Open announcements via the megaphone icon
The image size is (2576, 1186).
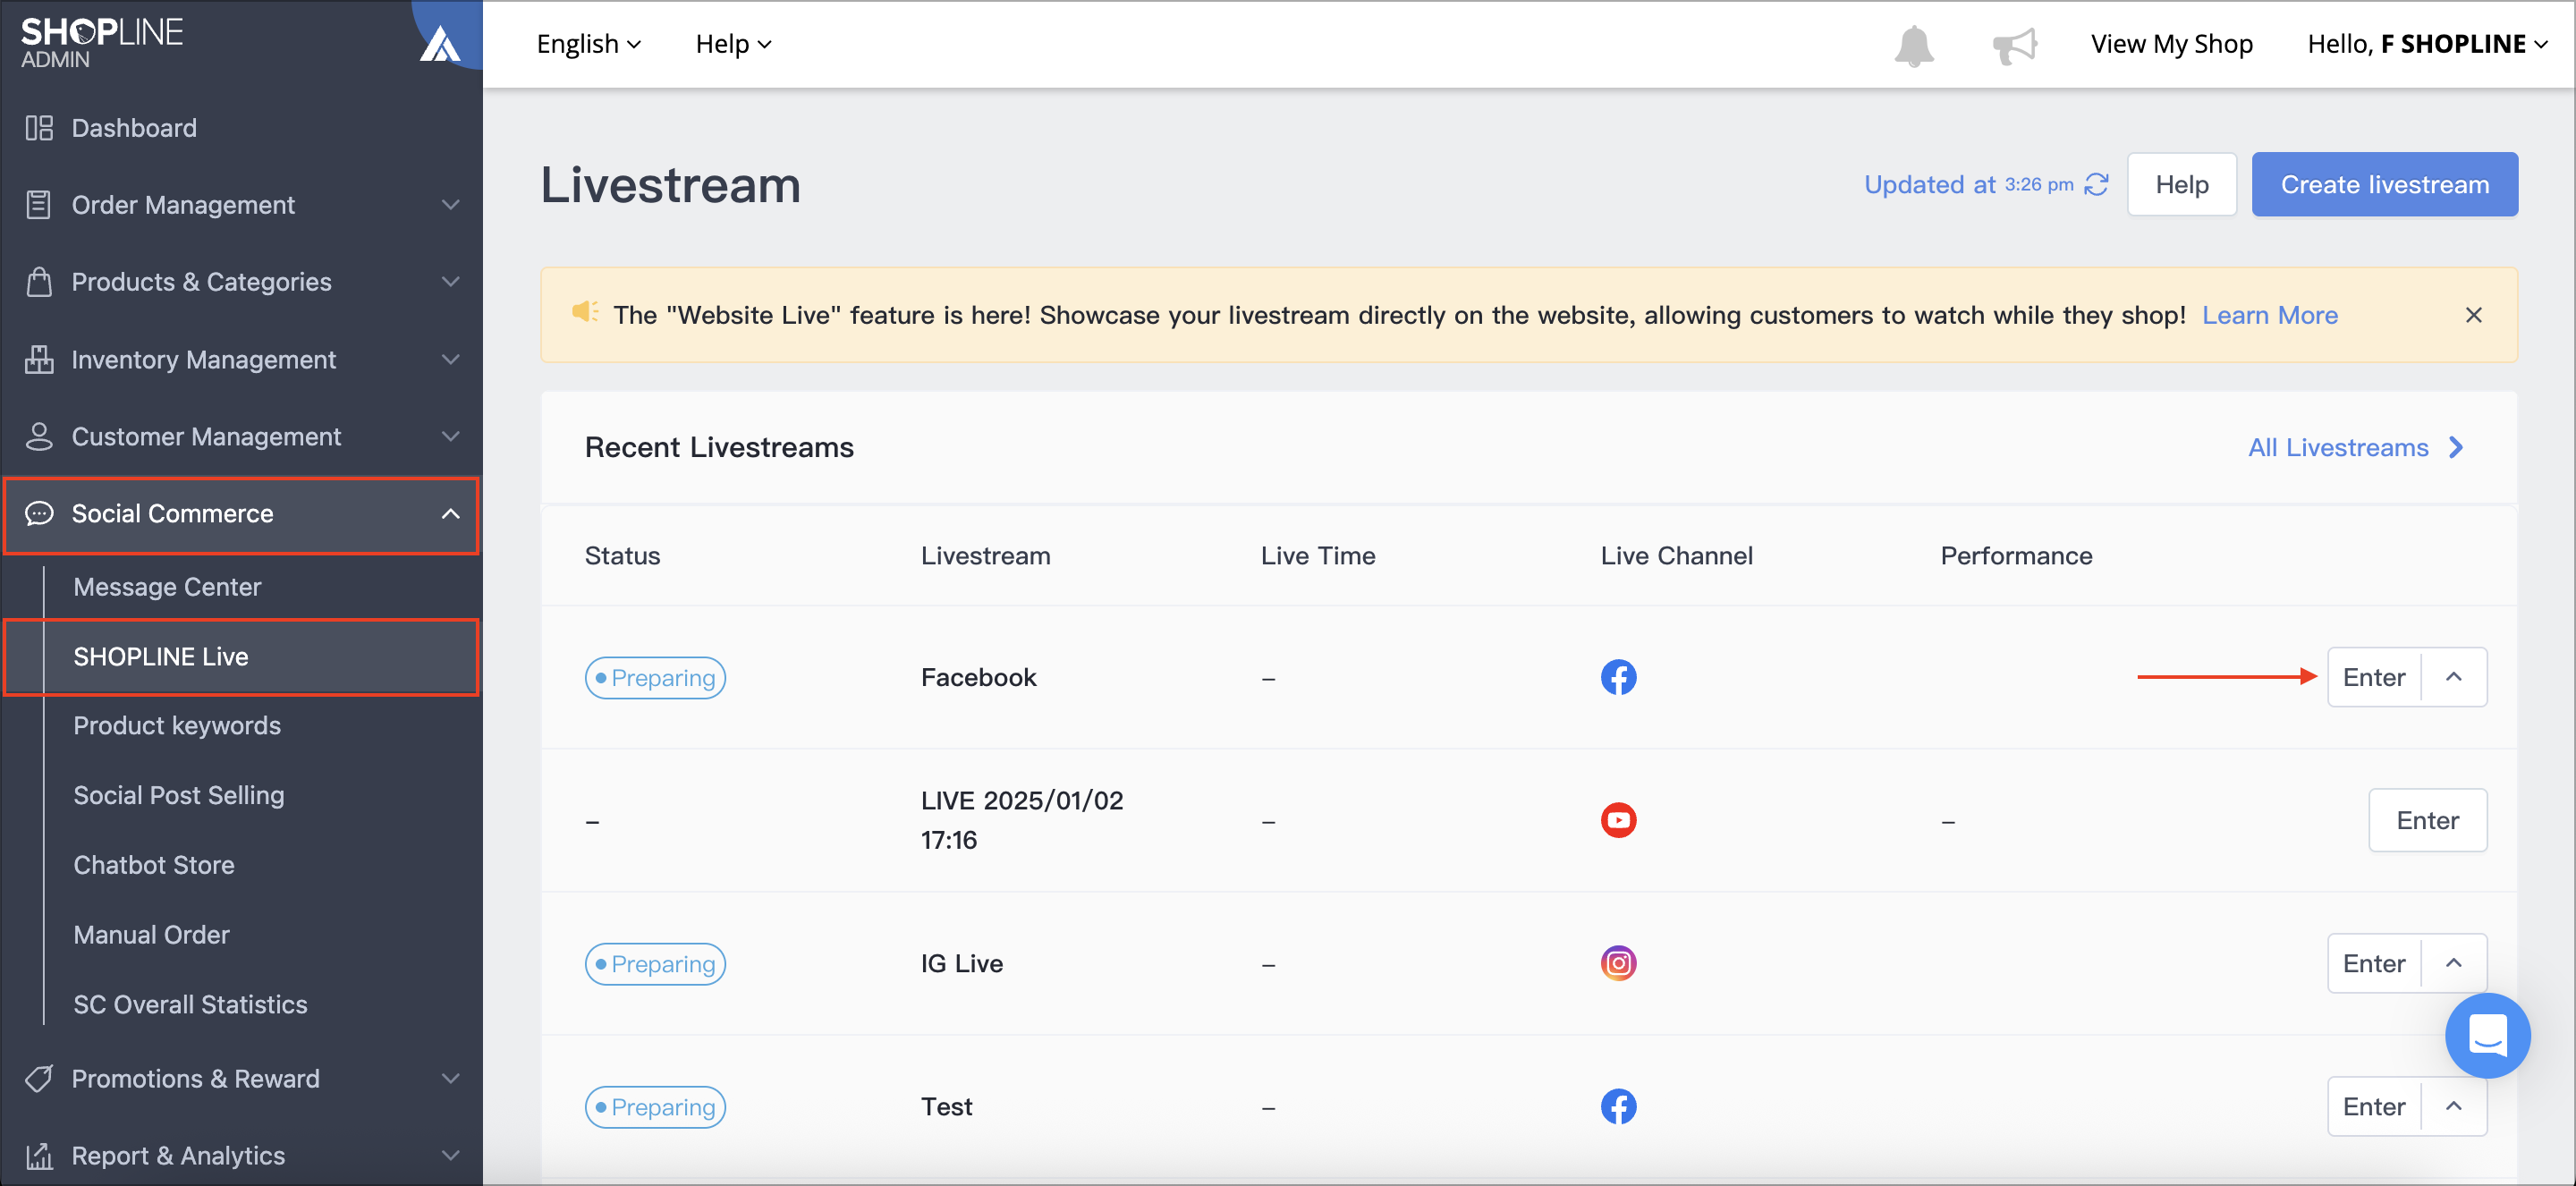pyautogui.click(x=2014, y=45)
